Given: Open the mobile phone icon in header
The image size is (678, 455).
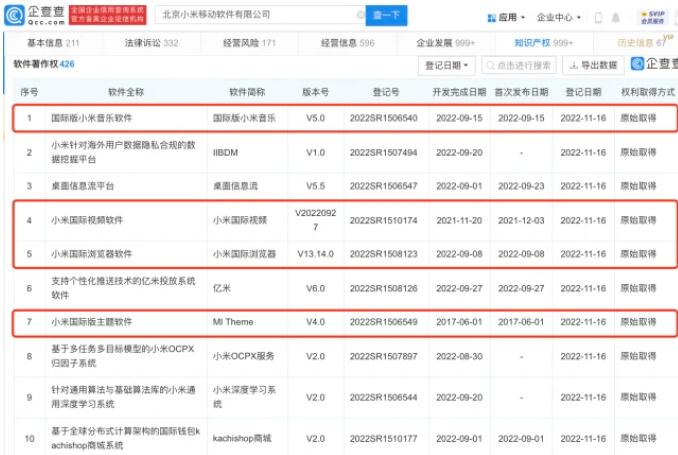Looking at the screenshot, I should coord(599,18).
